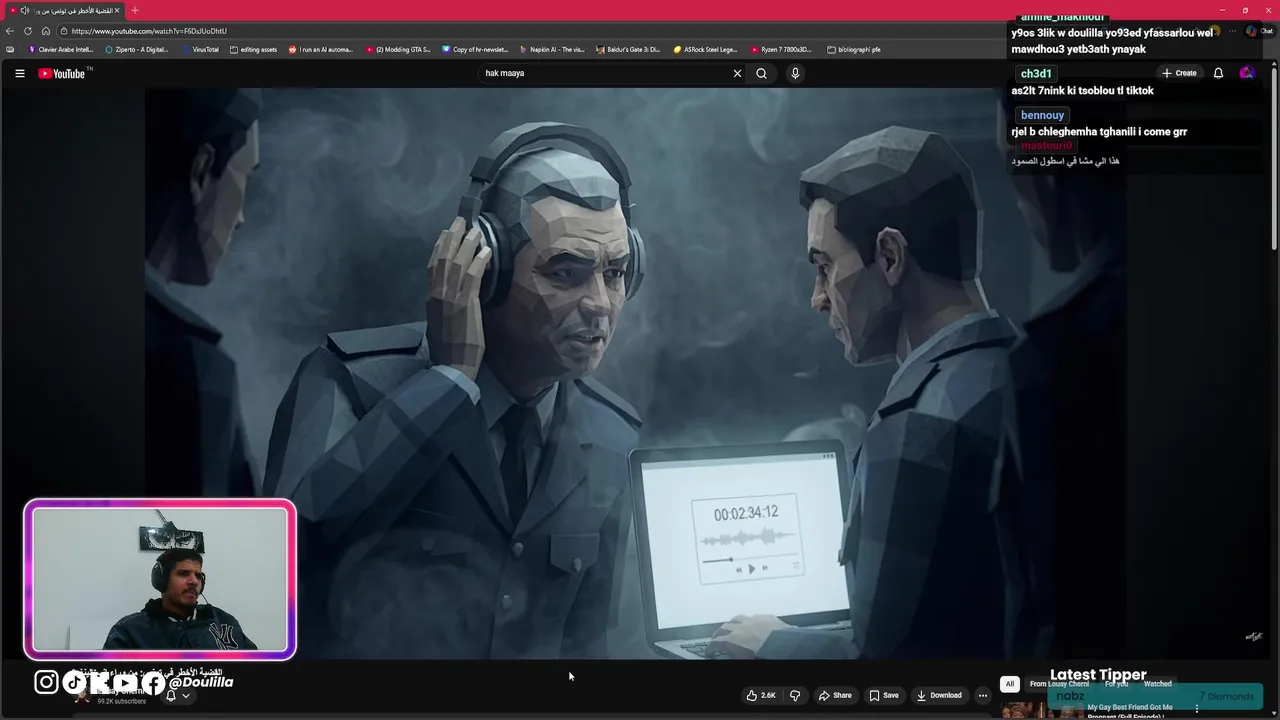The height and width of the screenshot is (720, 1280).
Task: Open the 'My Gay Best Friend Got Me' video
Action: point(1130,707)
